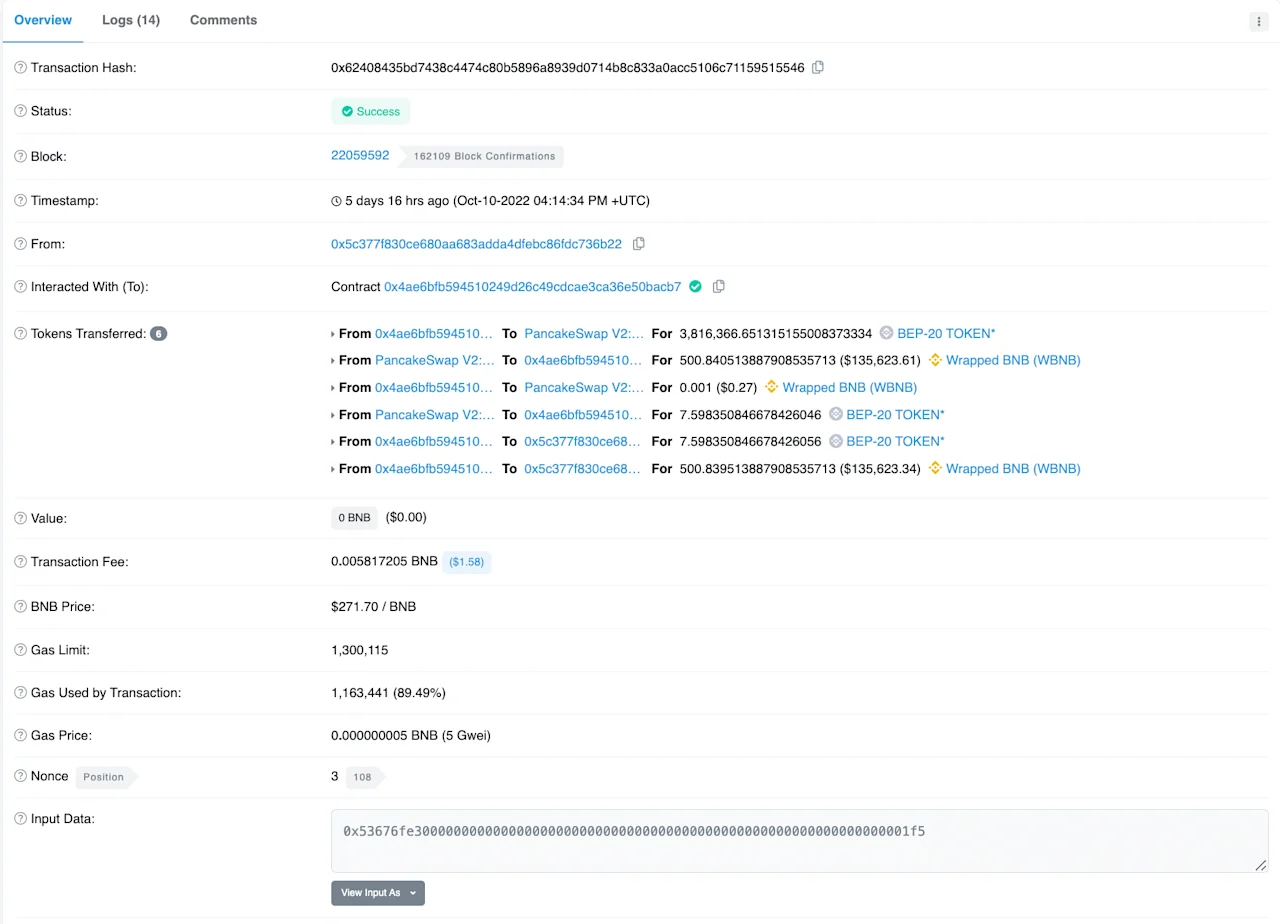The image size is (1280, 924).
Task: Open the Logs (14) tab
Action: pos(131,20)
